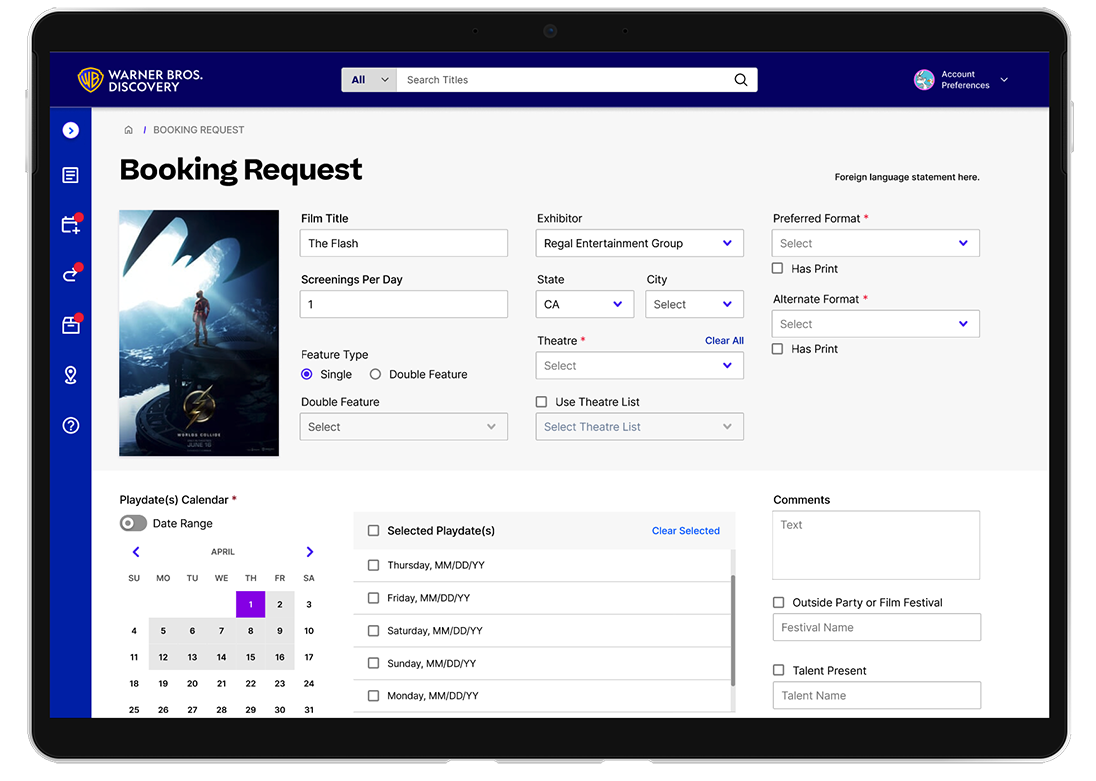Select April 1 in the calendar
The image size is (1096, 781).
pos(250,604)
